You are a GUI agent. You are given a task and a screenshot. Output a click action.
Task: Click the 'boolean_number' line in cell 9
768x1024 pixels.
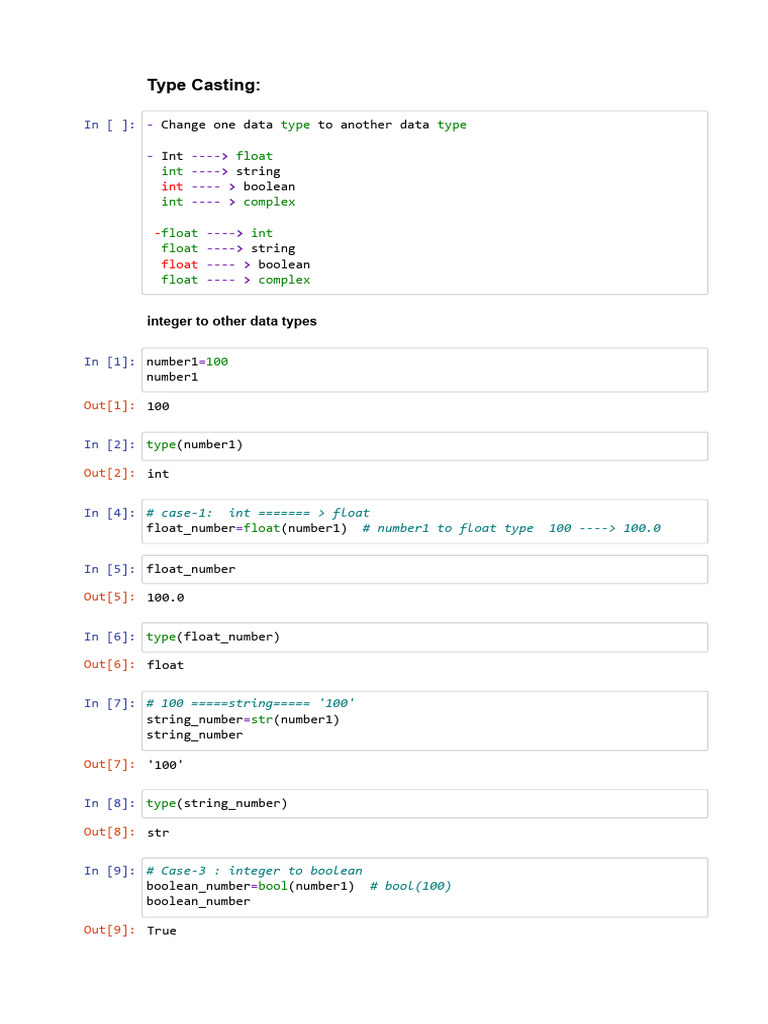click(199, 901)
